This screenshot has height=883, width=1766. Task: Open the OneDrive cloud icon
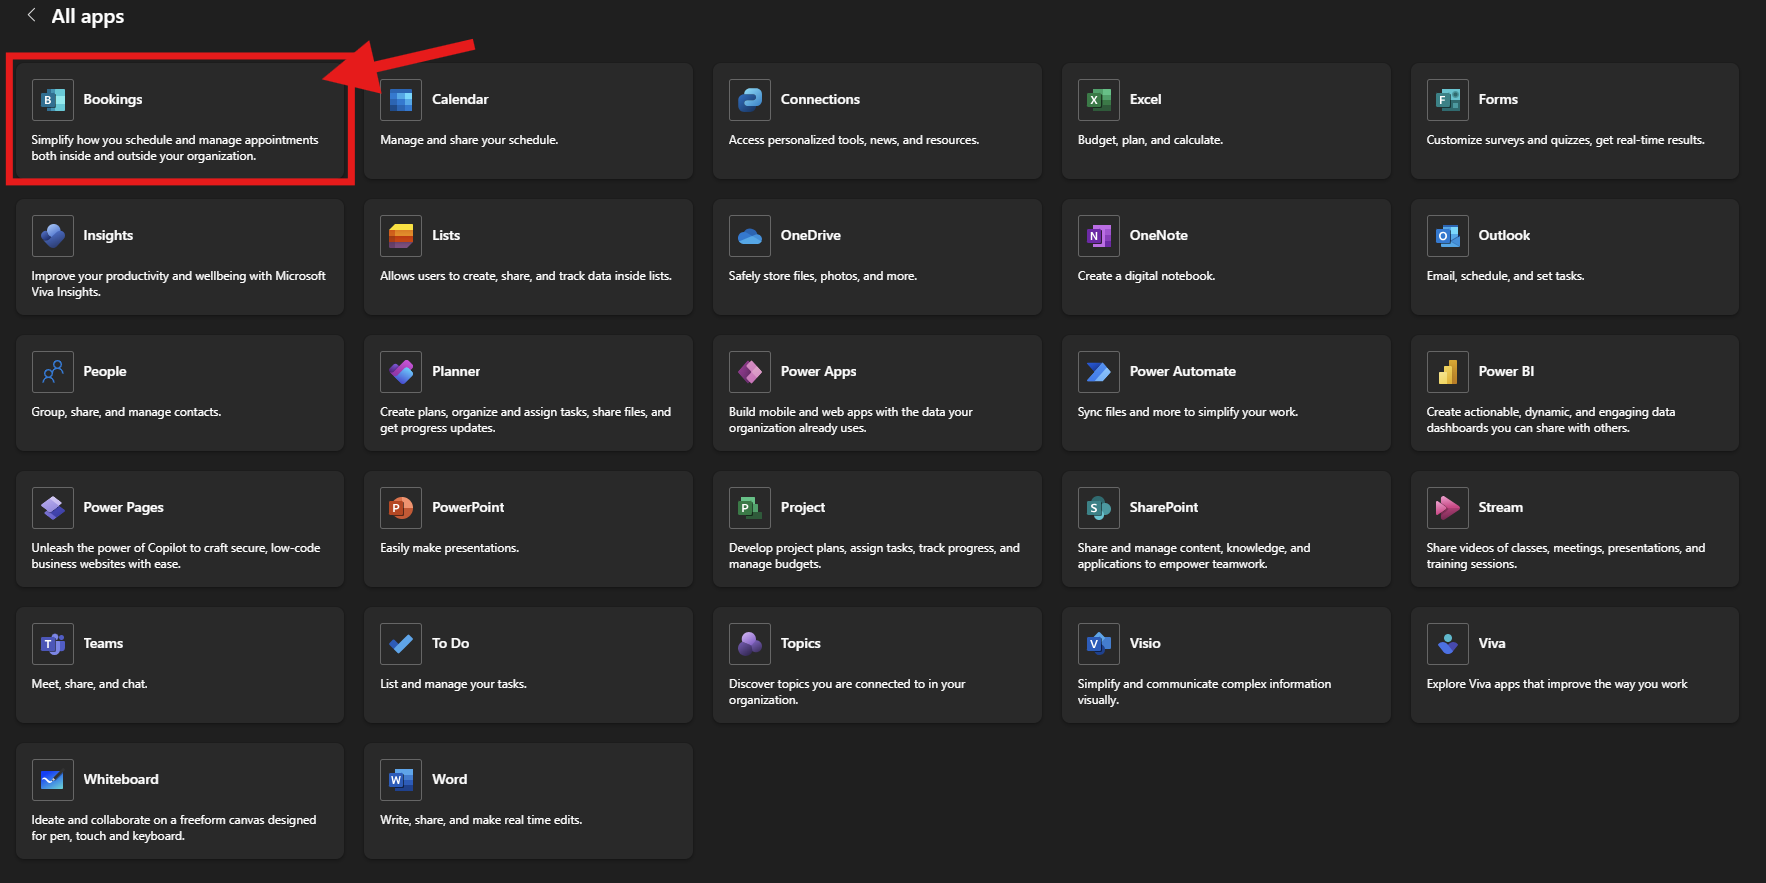click(x=750, y=236)
